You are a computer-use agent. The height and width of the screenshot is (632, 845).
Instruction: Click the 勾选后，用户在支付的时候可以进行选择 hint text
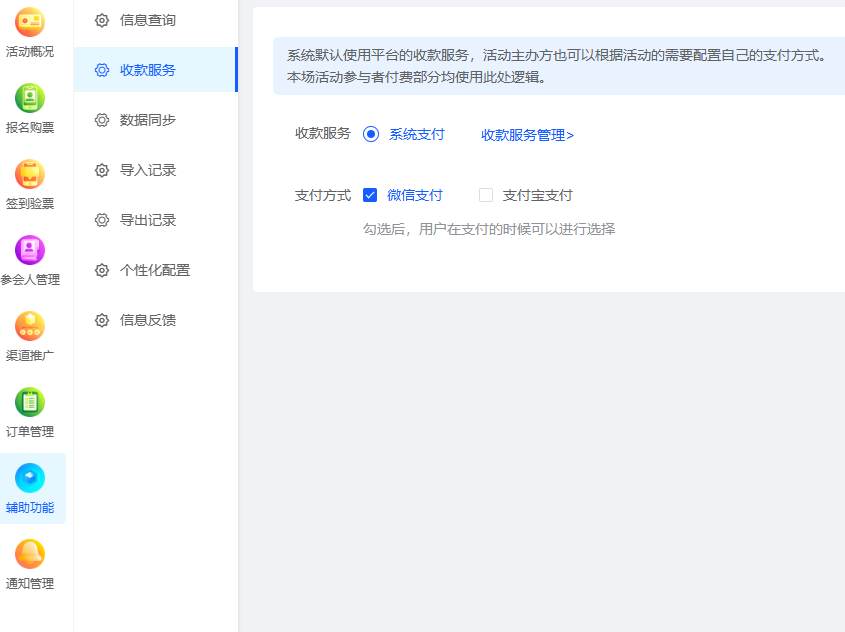[x=489, y=230]
